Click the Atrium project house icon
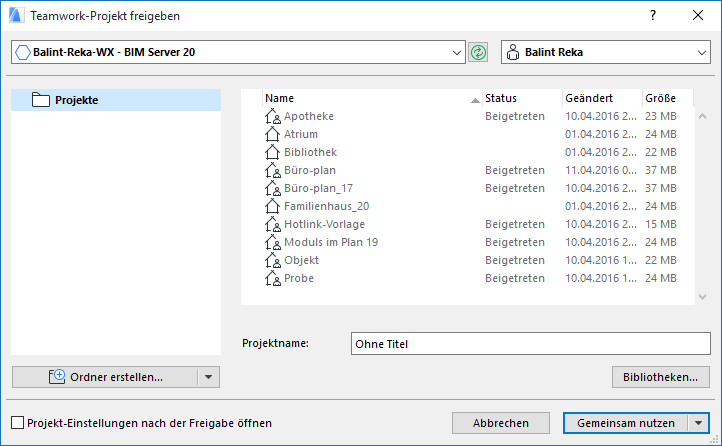 point(272,135)
